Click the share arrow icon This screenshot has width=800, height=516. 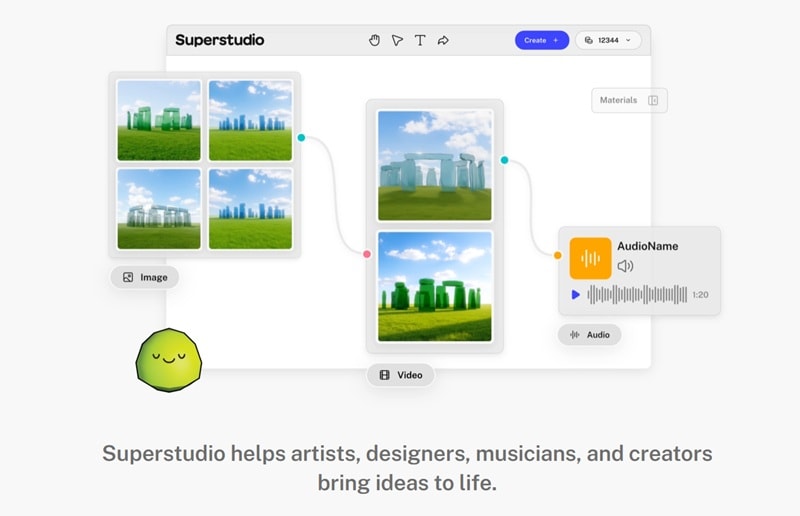click(x=443, y=40)
